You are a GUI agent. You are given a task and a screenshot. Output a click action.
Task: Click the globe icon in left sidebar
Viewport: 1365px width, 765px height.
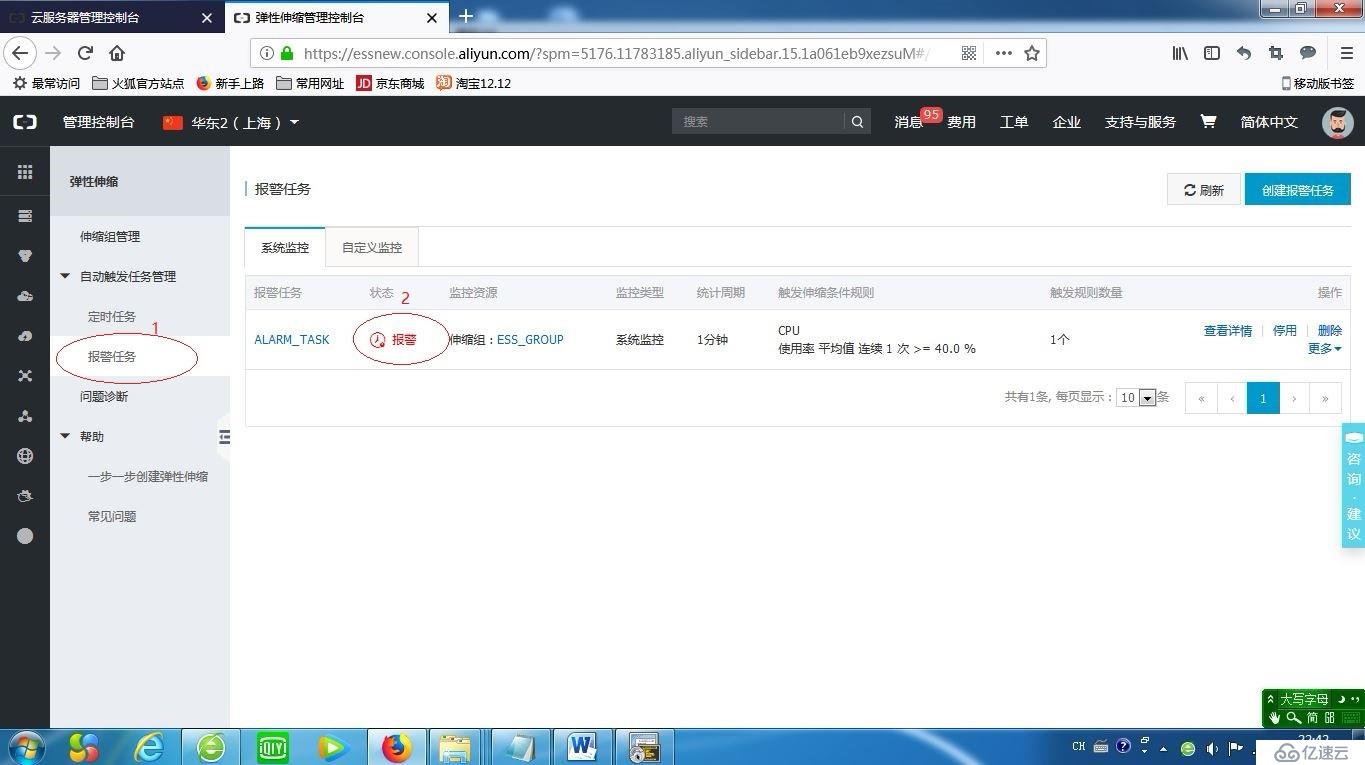(x=25, y=456)
